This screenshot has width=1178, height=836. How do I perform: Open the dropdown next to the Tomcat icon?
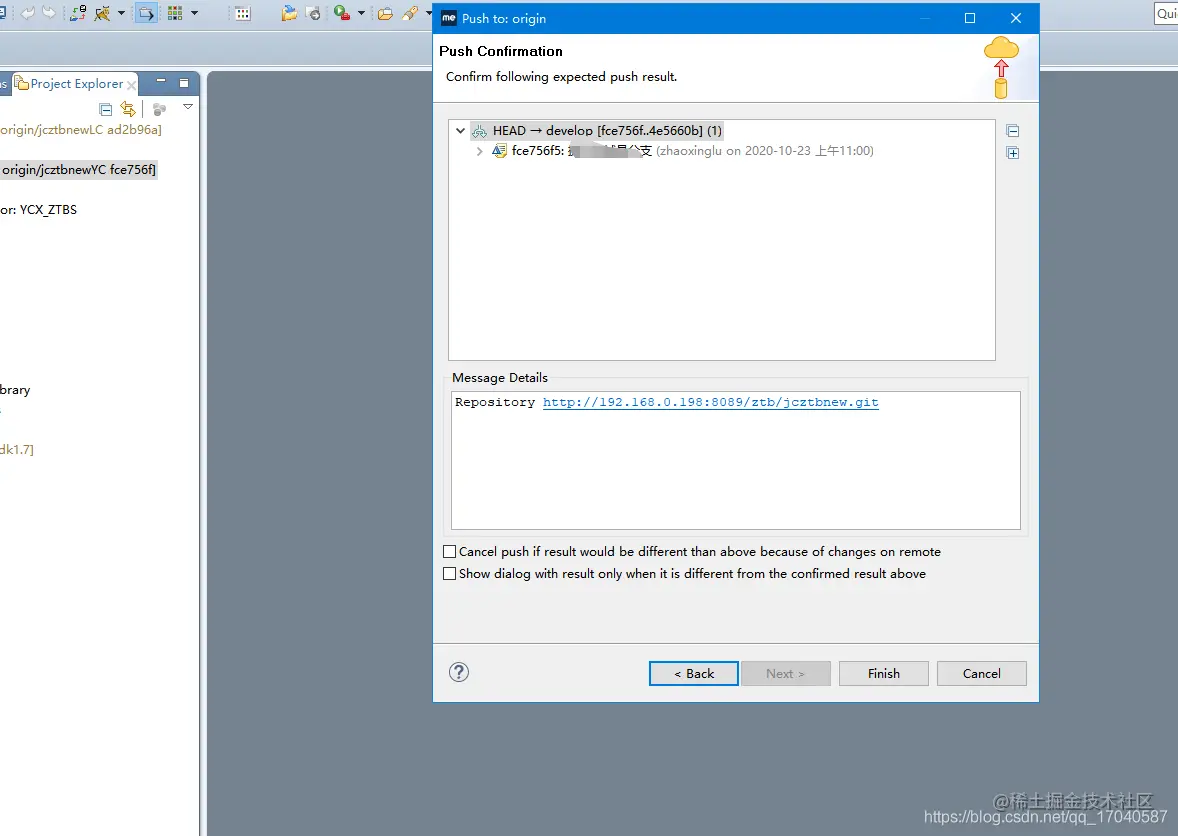tap(121, 13)
